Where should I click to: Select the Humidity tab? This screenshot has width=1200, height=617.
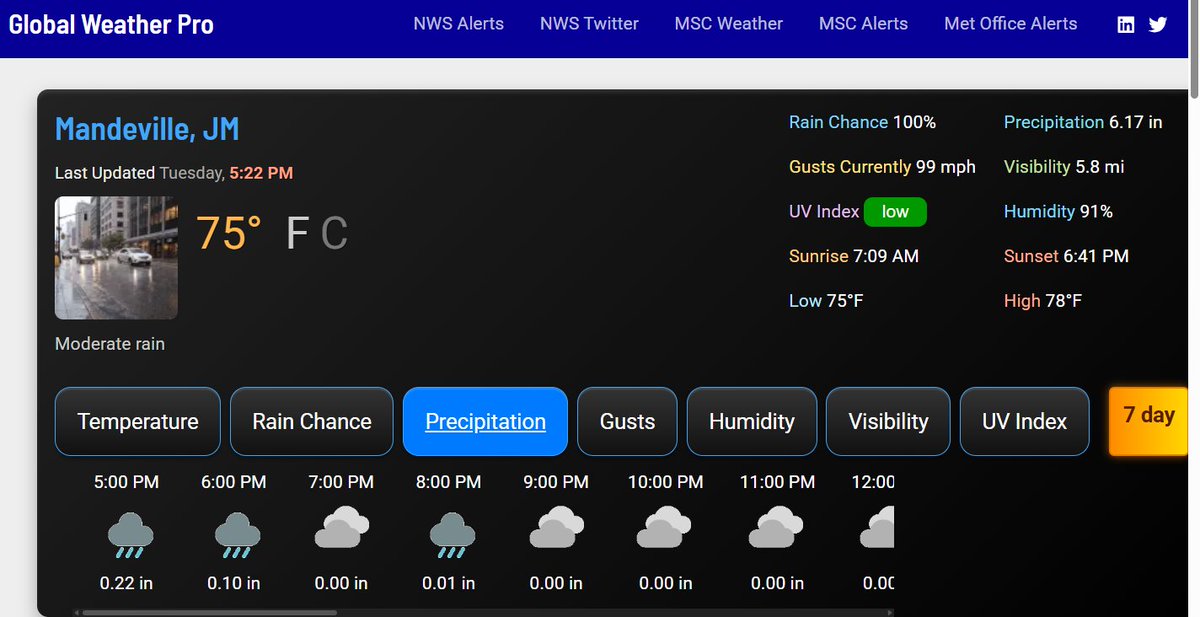[751, 422]
